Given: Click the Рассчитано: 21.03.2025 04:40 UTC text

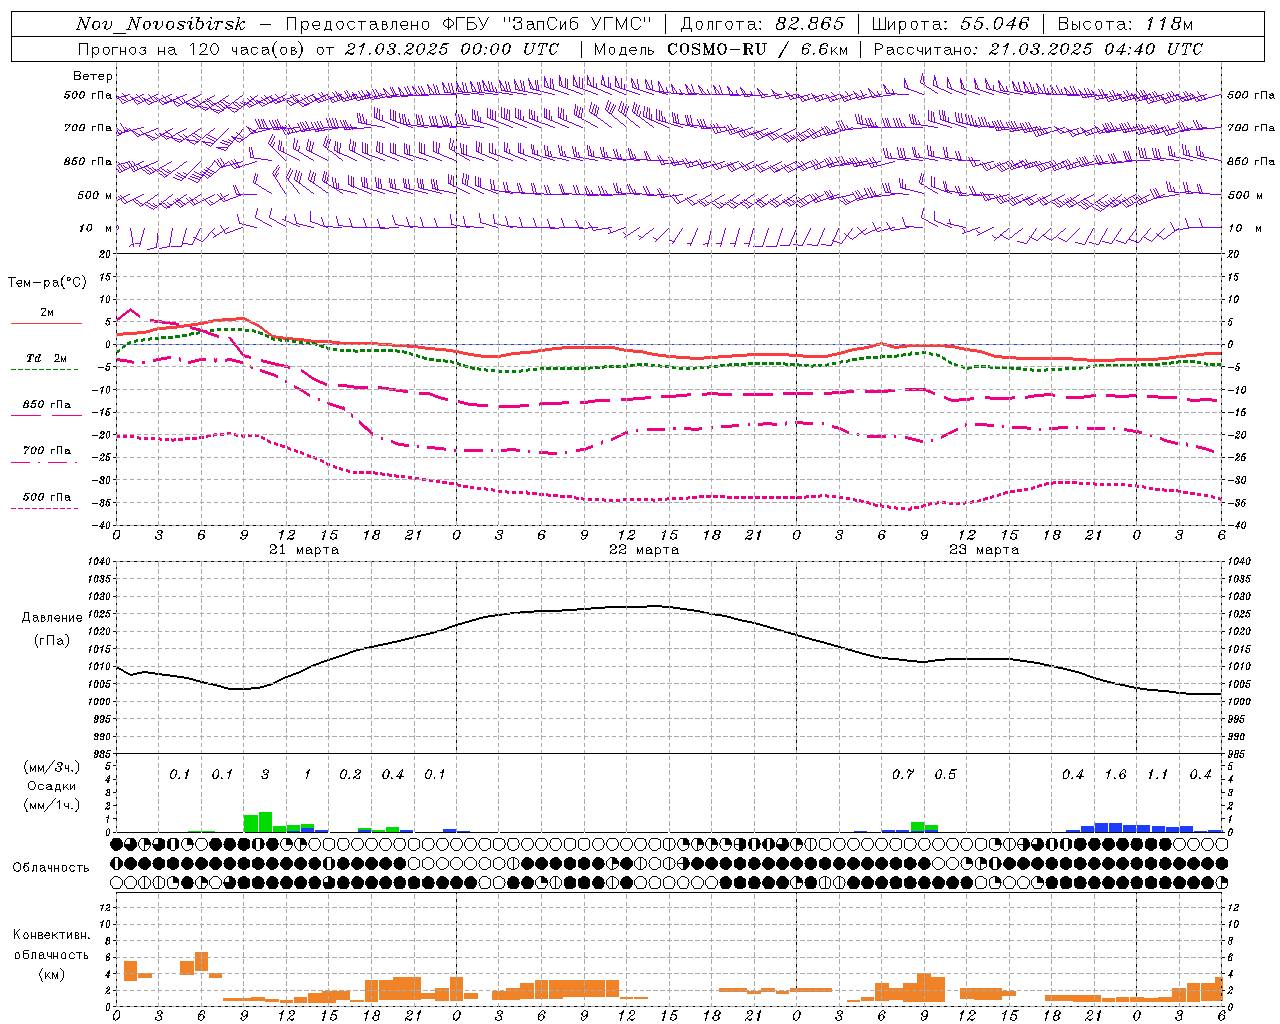Looking at the screenshot, I should [1038, 49].
